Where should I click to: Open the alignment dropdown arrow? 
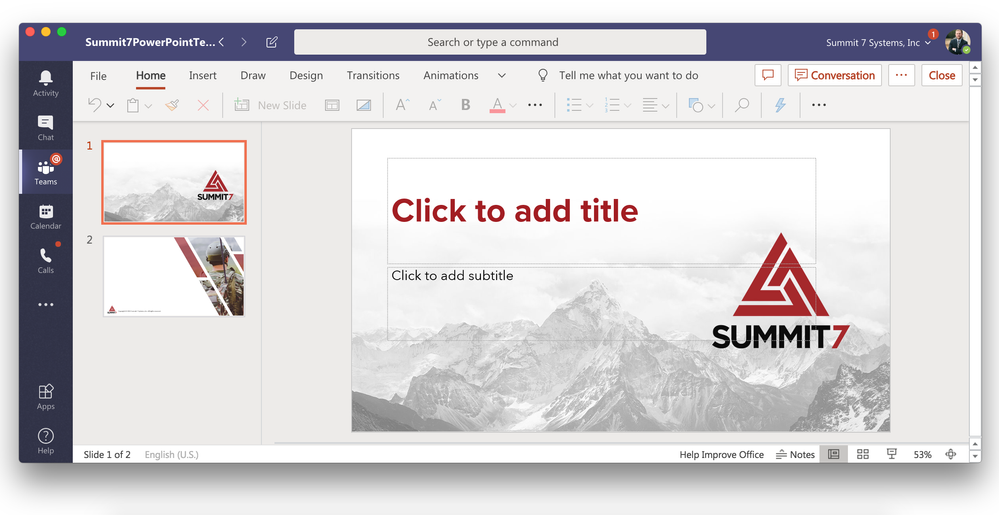666,106
